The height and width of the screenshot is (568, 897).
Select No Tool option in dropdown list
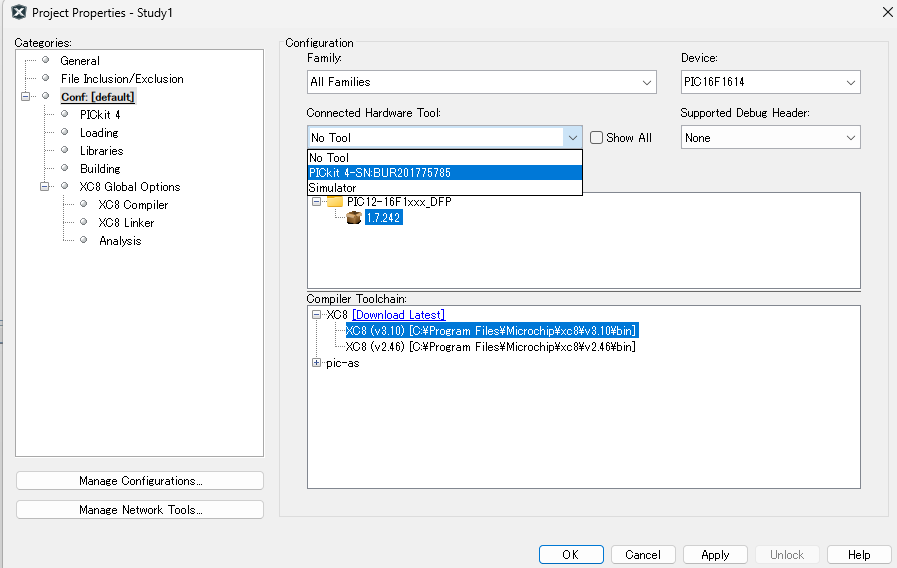(329, 158)
